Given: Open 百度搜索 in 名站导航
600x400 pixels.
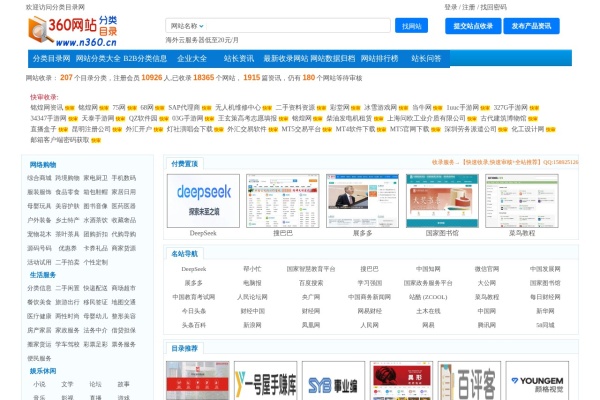Looking at the screenshot, I should pos(311,283).
